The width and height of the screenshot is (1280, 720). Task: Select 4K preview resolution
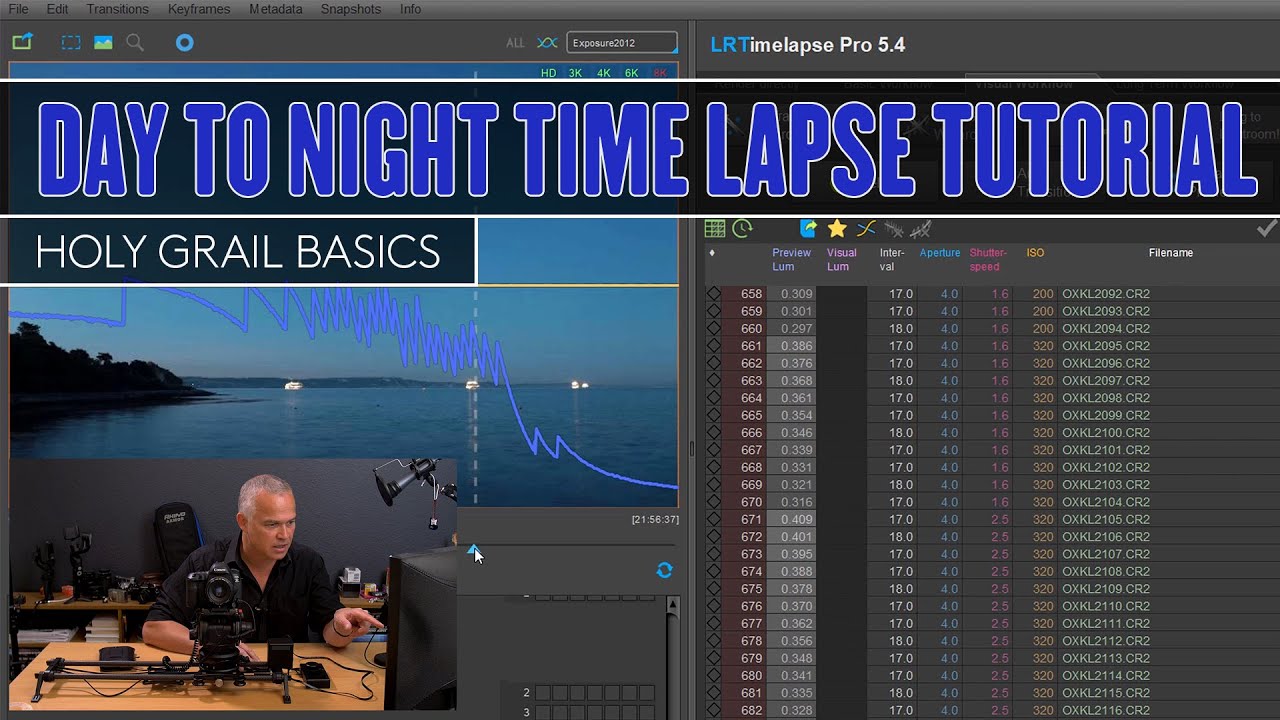click(604, 73)
